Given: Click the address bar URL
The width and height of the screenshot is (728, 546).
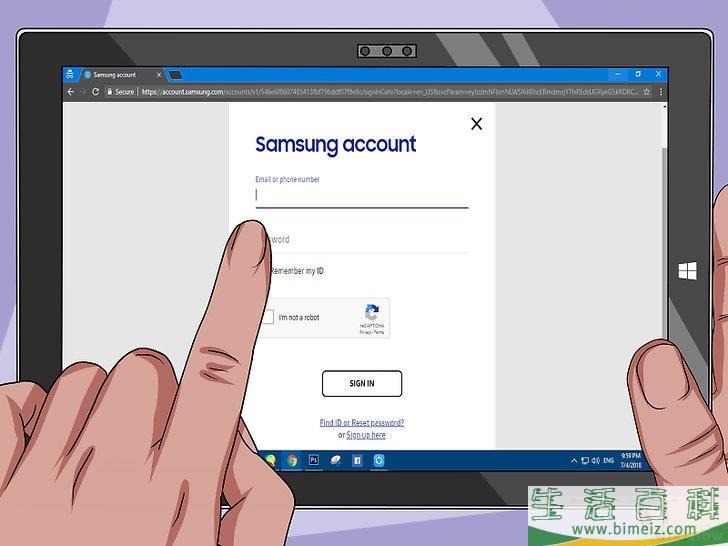Looking at the screenshot, I should [390, 92].
